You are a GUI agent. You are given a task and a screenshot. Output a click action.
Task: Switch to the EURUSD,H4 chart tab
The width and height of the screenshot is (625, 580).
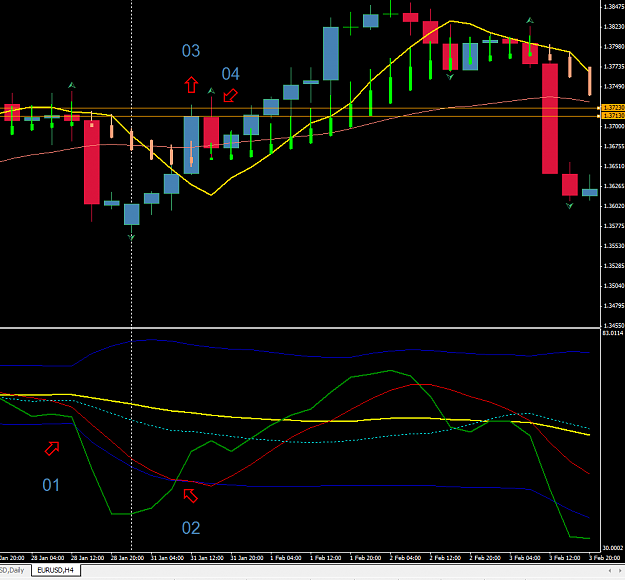click(55, 570)
